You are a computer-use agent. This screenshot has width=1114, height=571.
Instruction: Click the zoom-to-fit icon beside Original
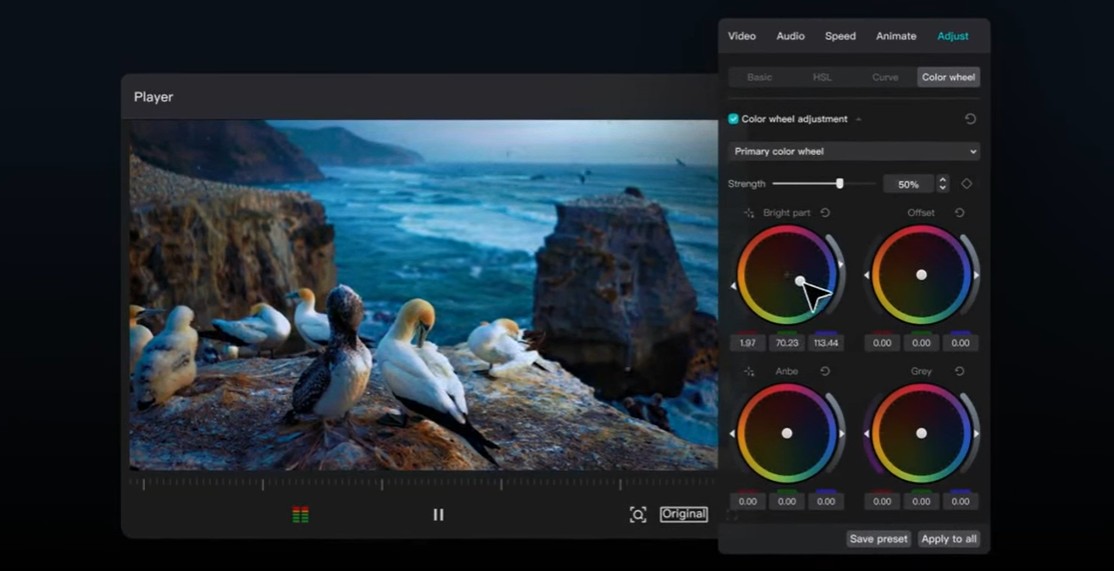tap(638, 515)
